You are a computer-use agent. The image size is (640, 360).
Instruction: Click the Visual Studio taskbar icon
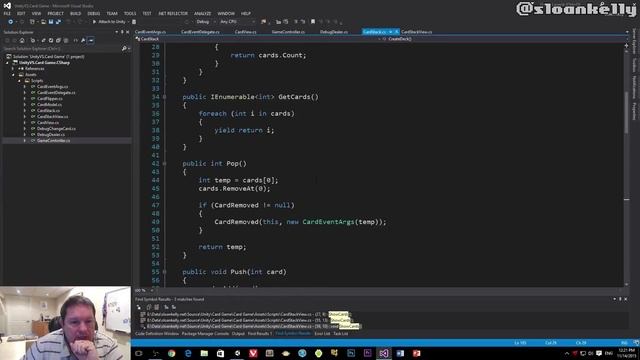tap(384, 353)
